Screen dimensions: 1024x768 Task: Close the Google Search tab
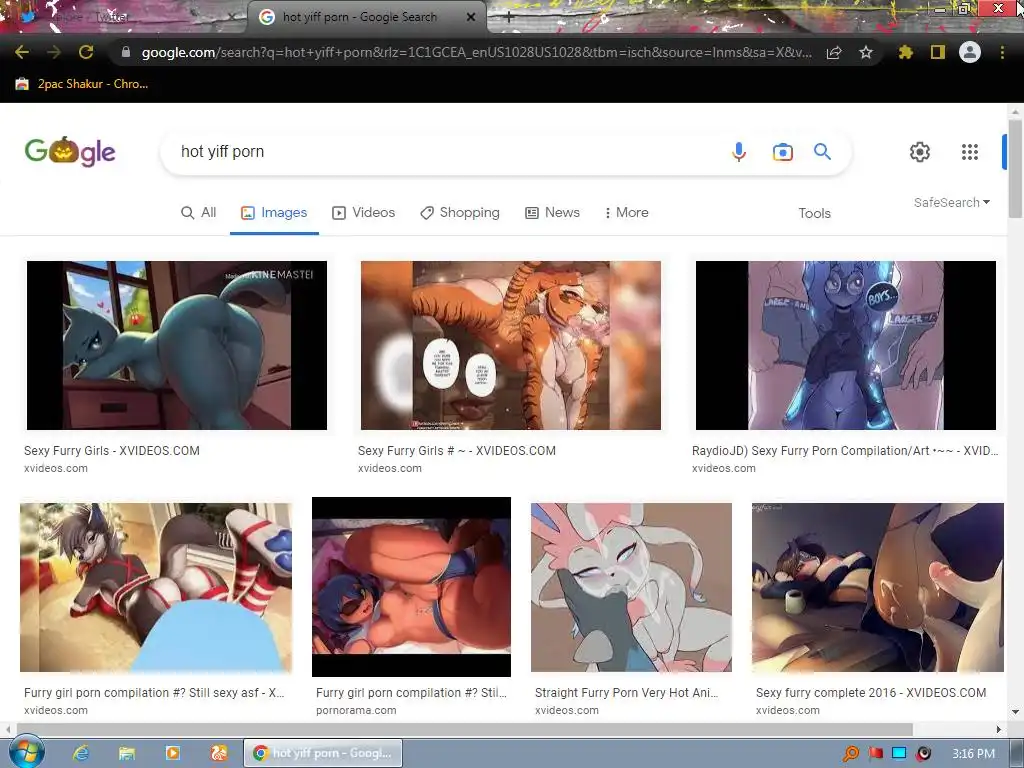point(470,17)
